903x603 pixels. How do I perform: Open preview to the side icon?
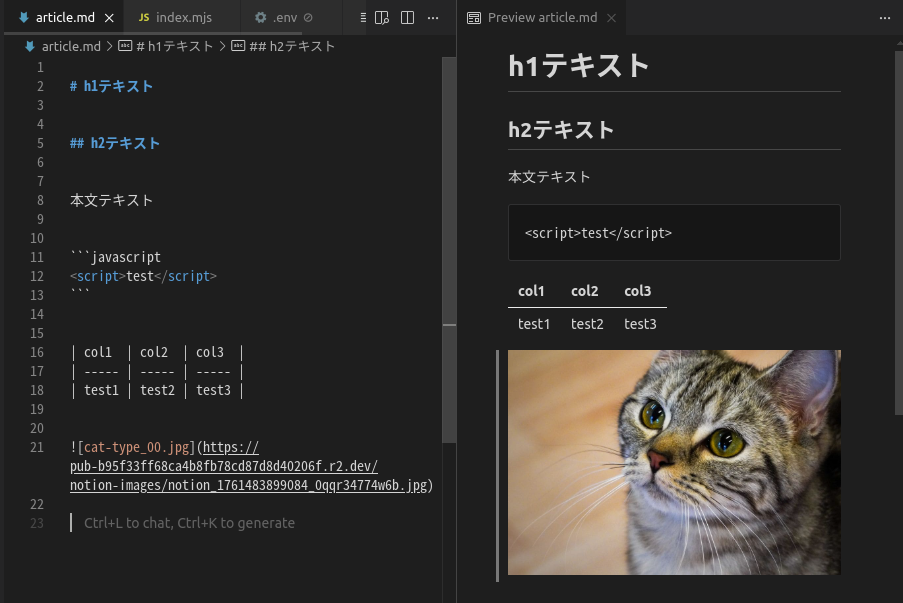381,18
